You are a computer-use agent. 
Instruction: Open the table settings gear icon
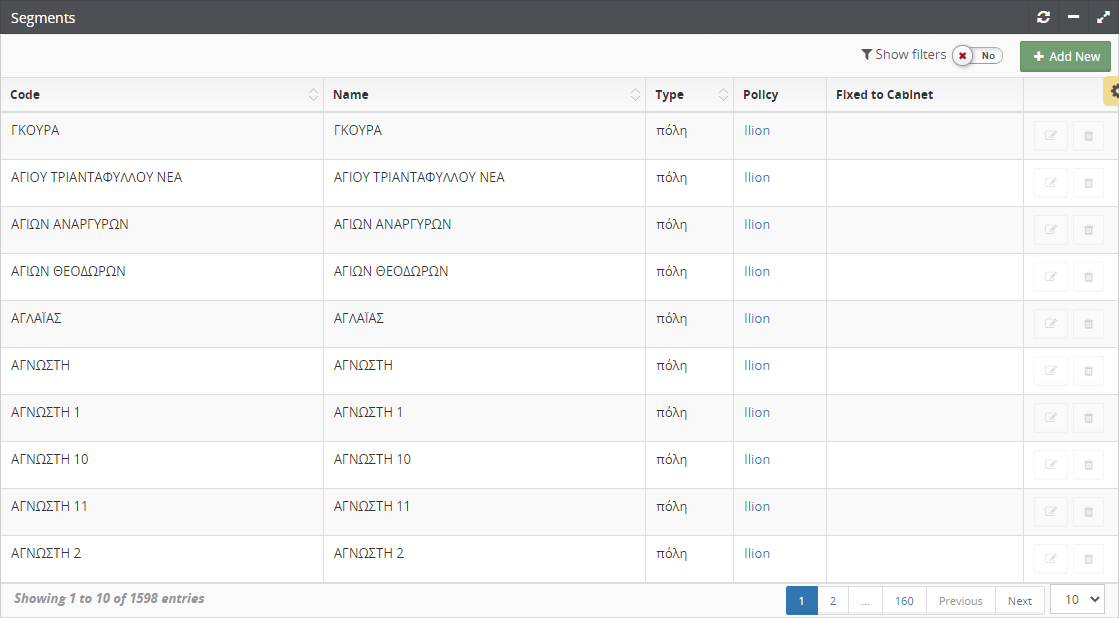[x=1113, y=91]
